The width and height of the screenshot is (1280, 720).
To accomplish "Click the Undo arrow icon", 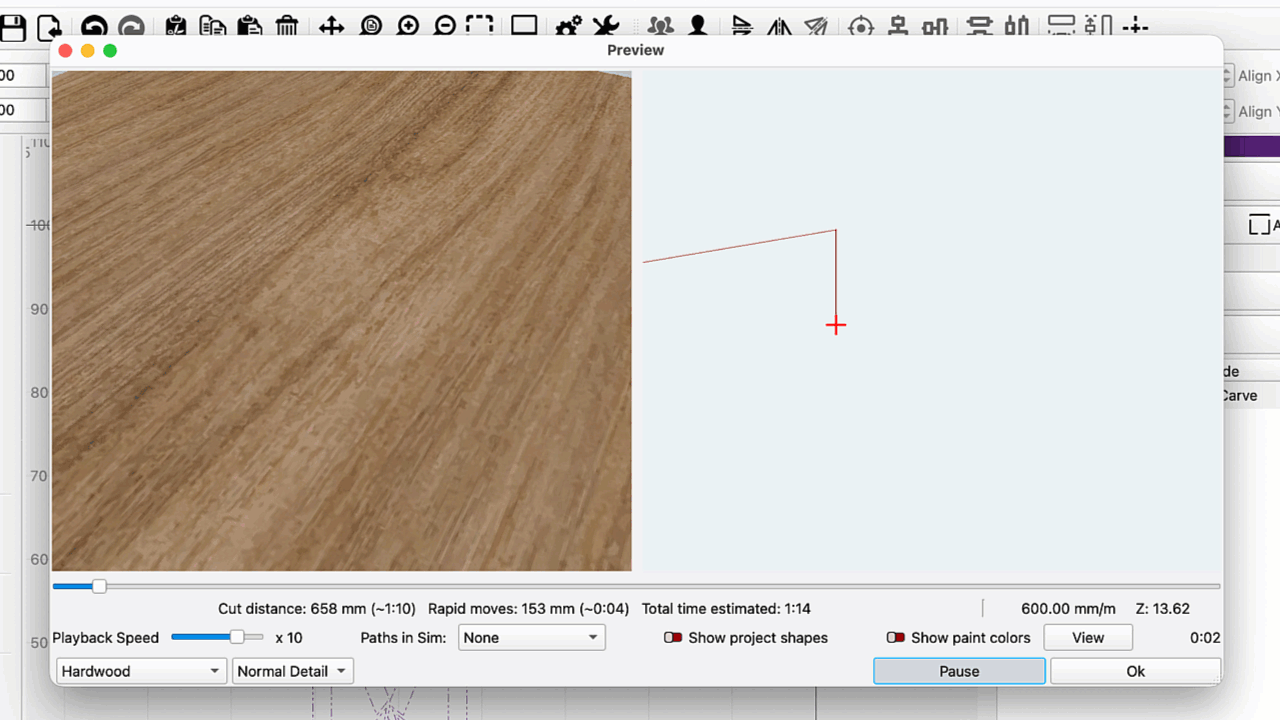I will click(94, 27).
